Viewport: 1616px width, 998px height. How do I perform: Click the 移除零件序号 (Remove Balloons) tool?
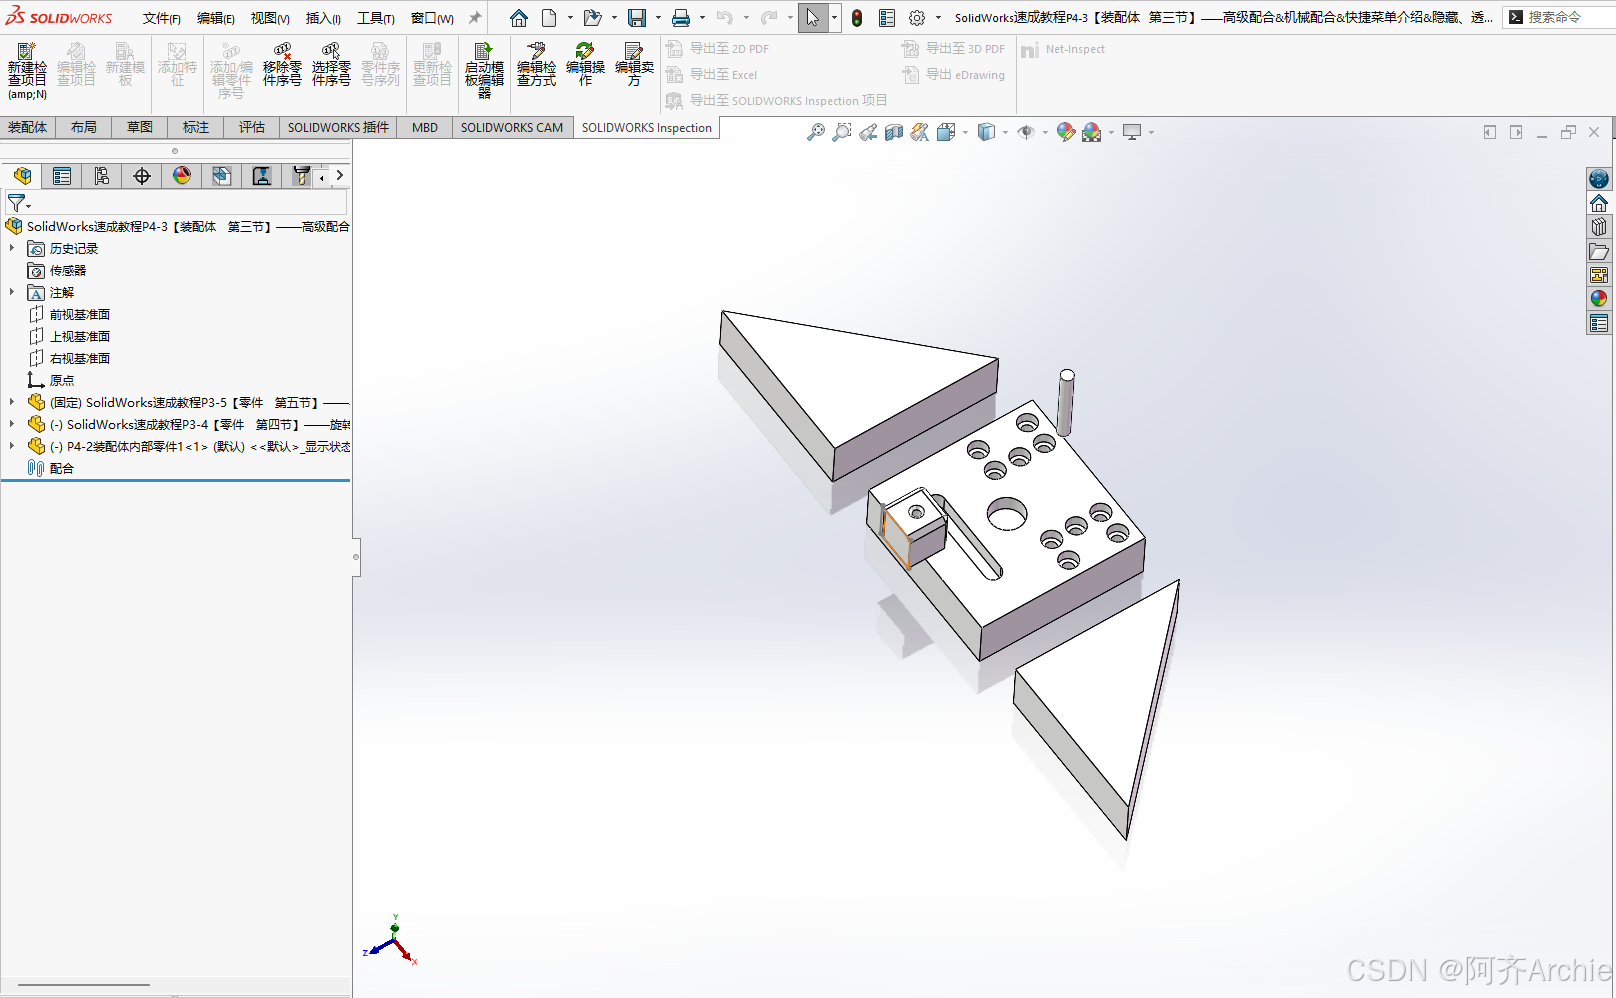point(282,65)
